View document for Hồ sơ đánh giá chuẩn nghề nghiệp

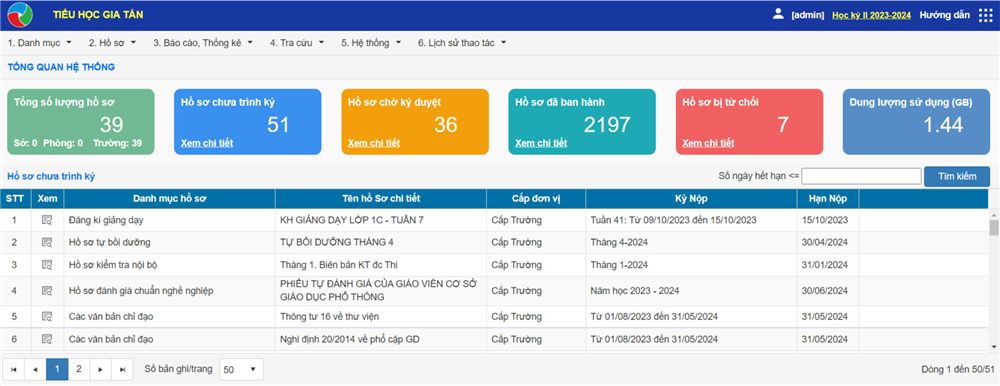[47, 291]
